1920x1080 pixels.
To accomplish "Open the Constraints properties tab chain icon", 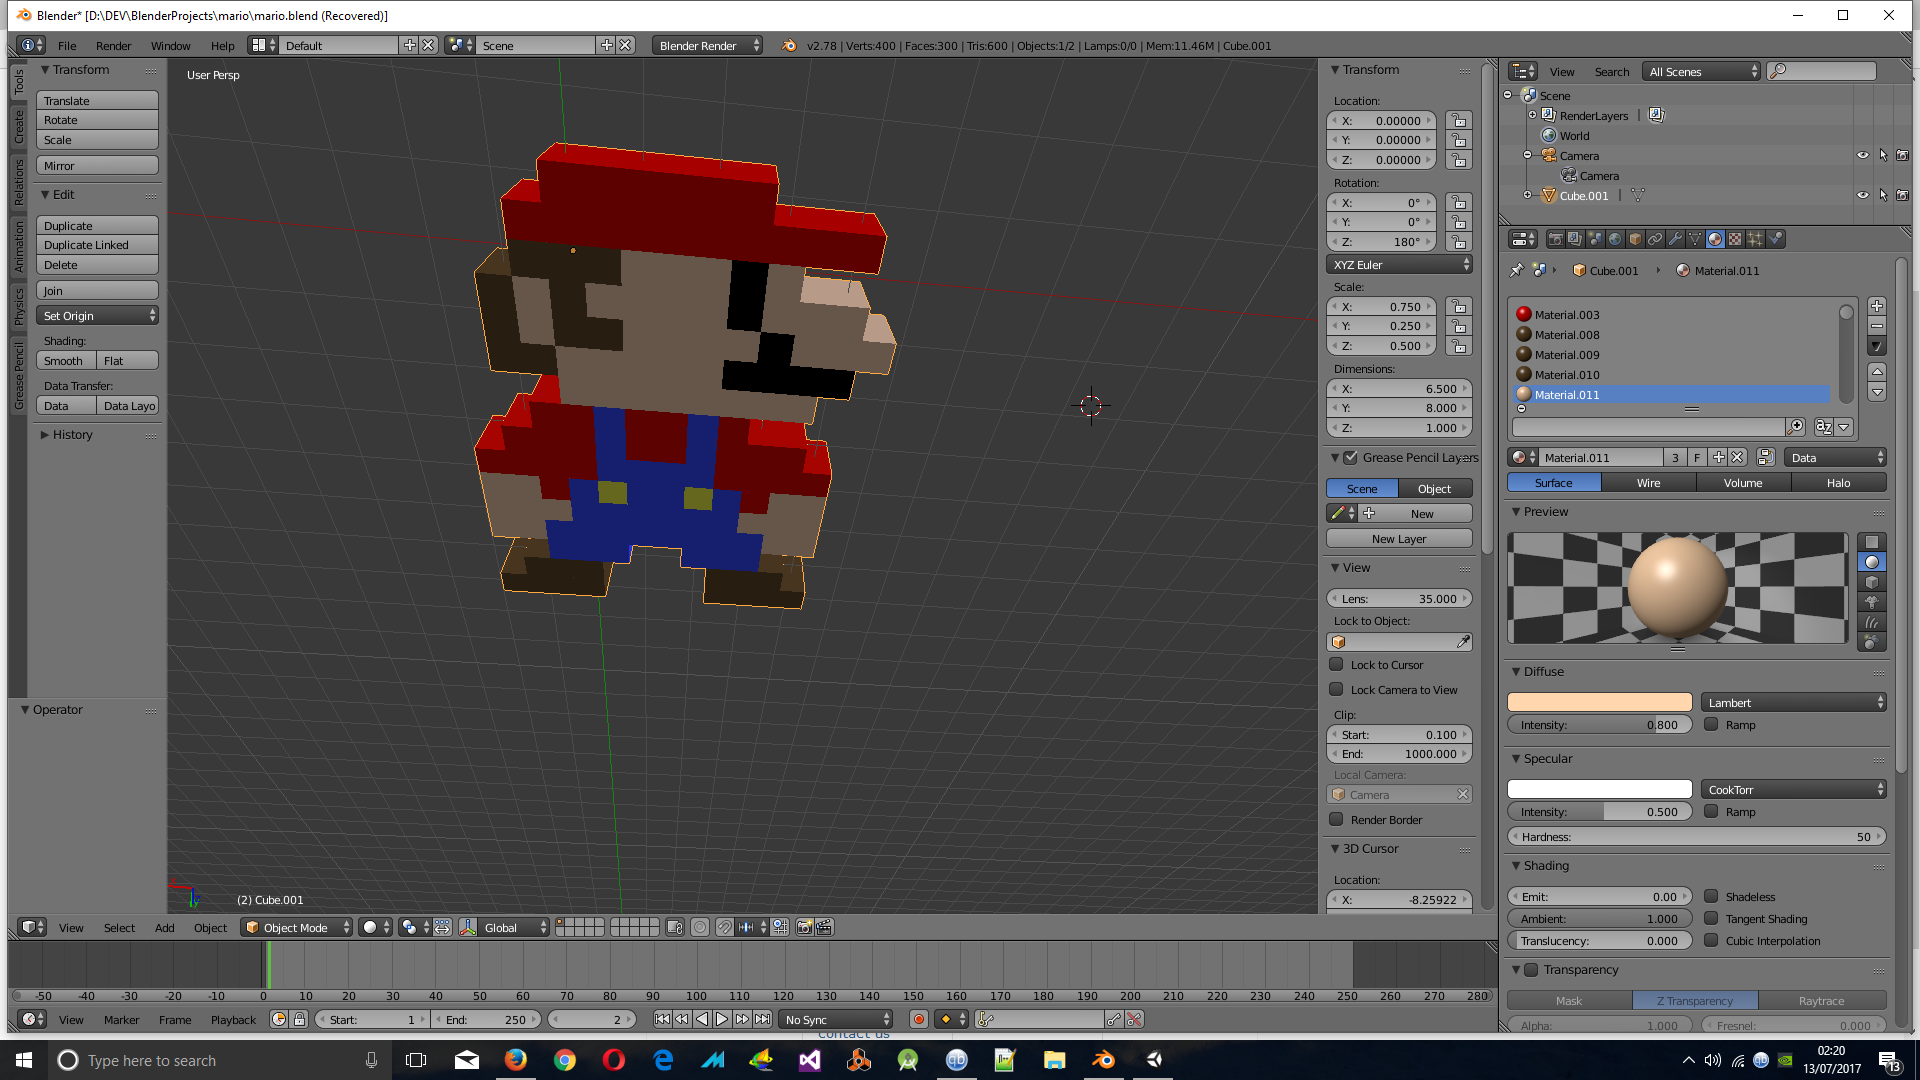I will pyautogui.click(x=1655, y=239).
